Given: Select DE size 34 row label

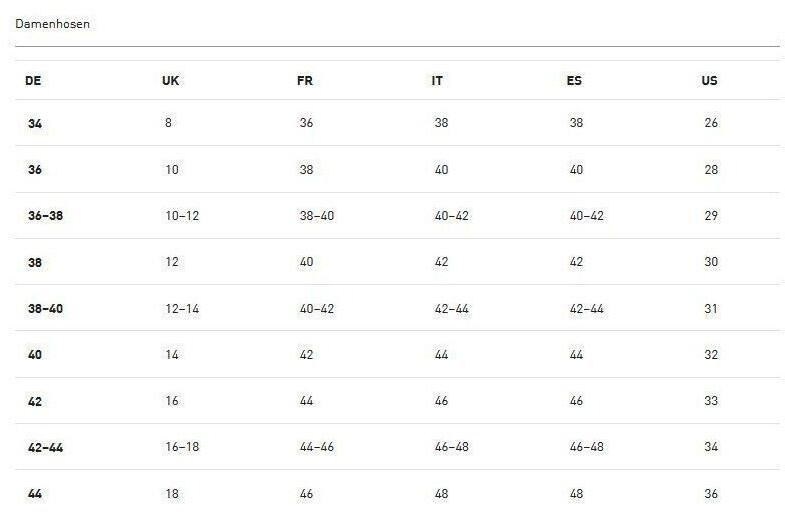Looking at the screenshot, I should [x=35, y=123].
